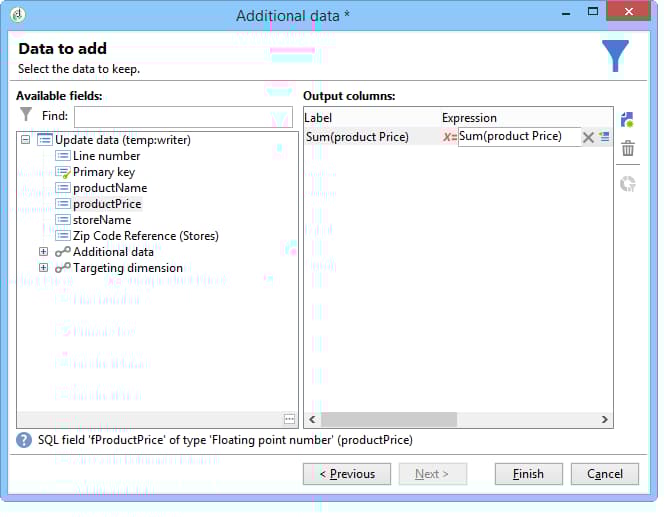The width and height of the screenshot is (665, 517).
Task: Select Zip Code Reference (Stores) field
Action: (x=145, y=236)
